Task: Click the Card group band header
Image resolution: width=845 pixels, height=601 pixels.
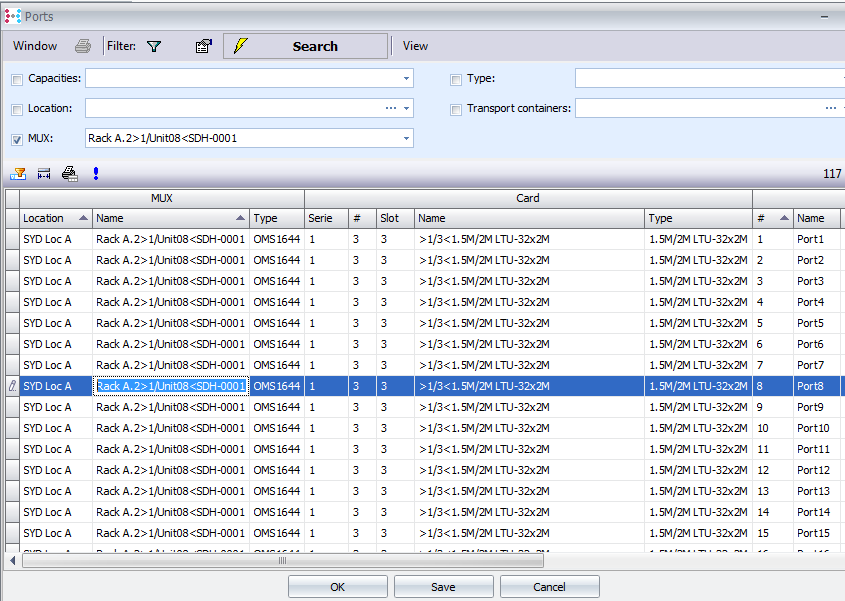Action: pyautogui.click(x=529, y=198)
